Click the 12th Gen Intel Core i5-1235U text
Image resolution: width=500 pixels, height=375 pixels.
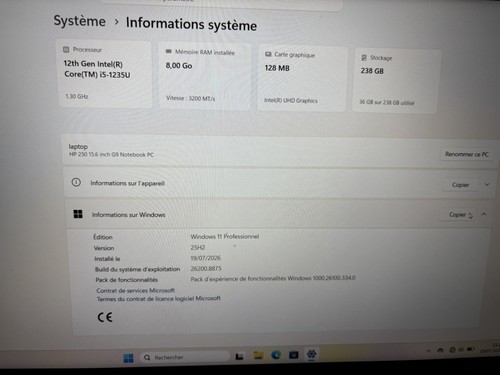click(x=97, y=69)
